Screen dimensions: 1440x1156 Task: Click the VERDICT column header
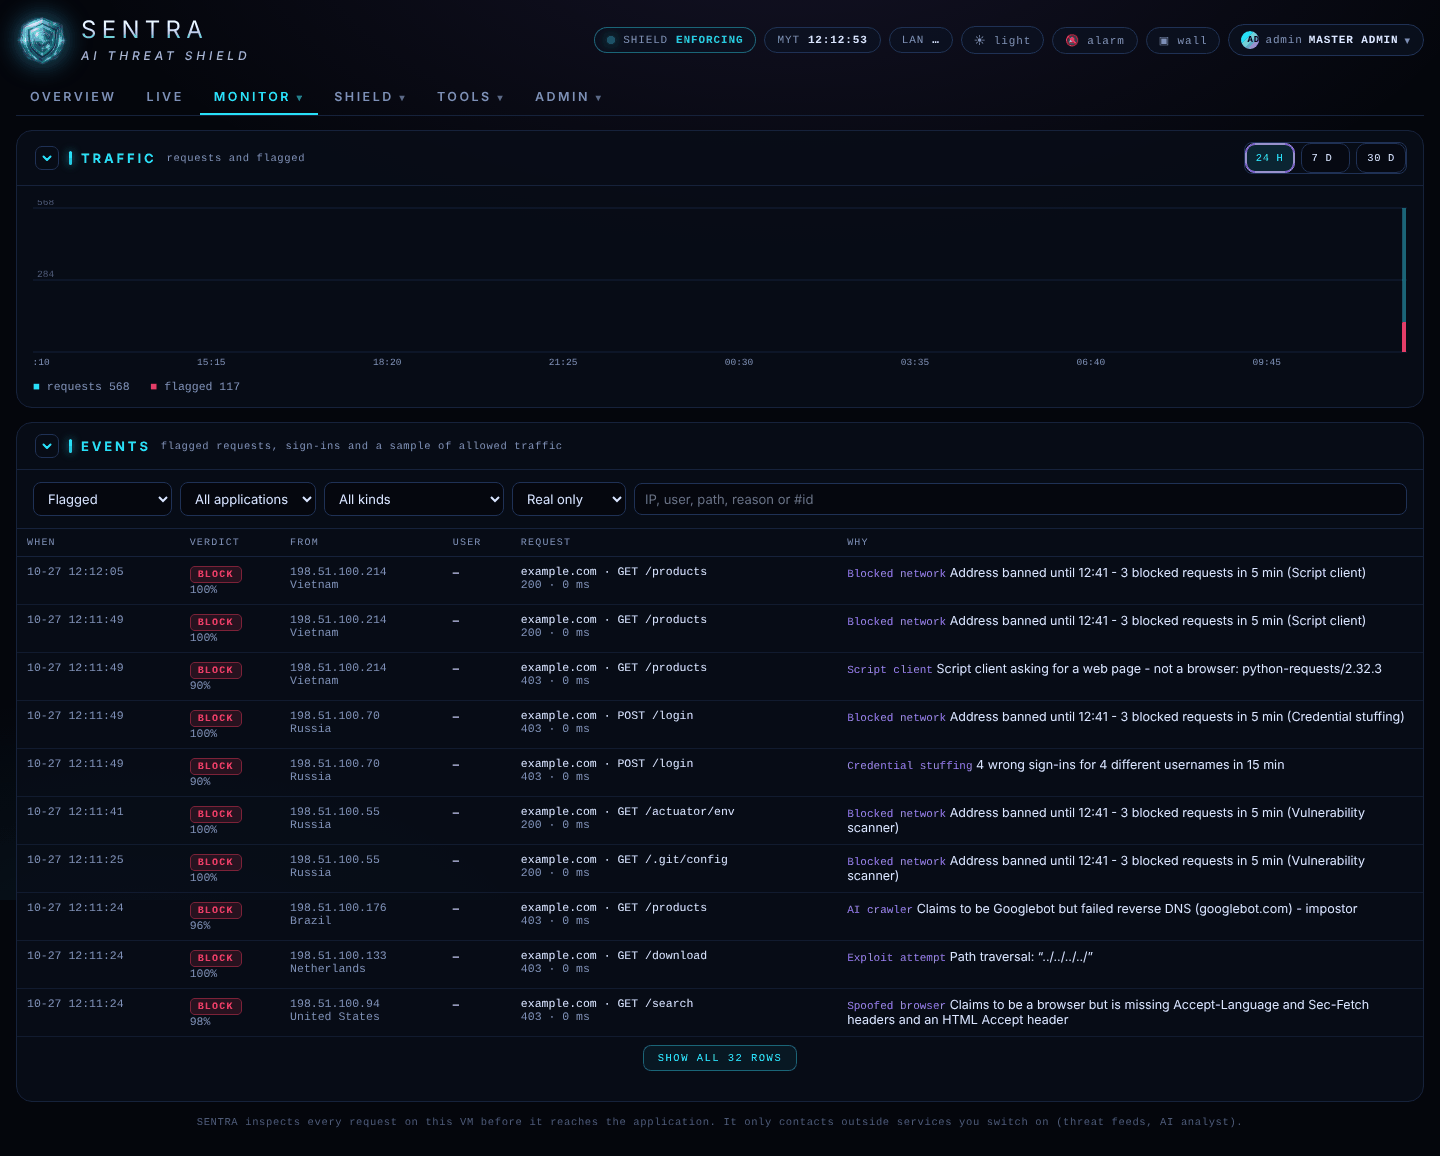(215, 542)
